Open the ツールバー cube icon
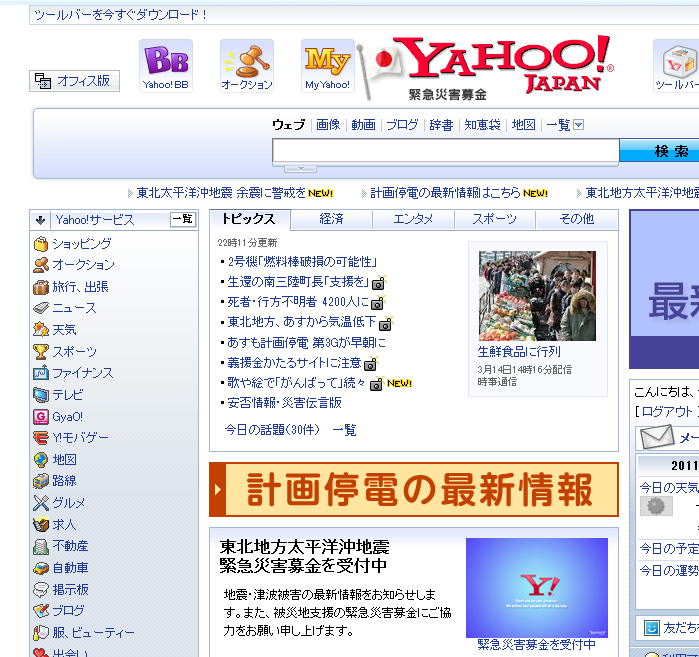 point(678,66)
